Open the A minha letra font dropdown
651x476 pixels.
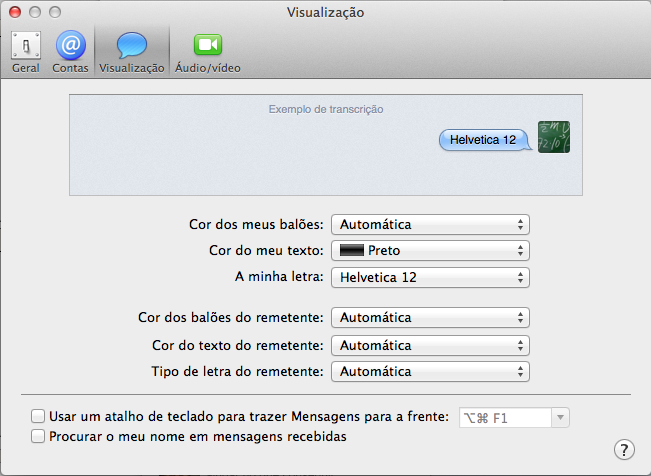430,277
